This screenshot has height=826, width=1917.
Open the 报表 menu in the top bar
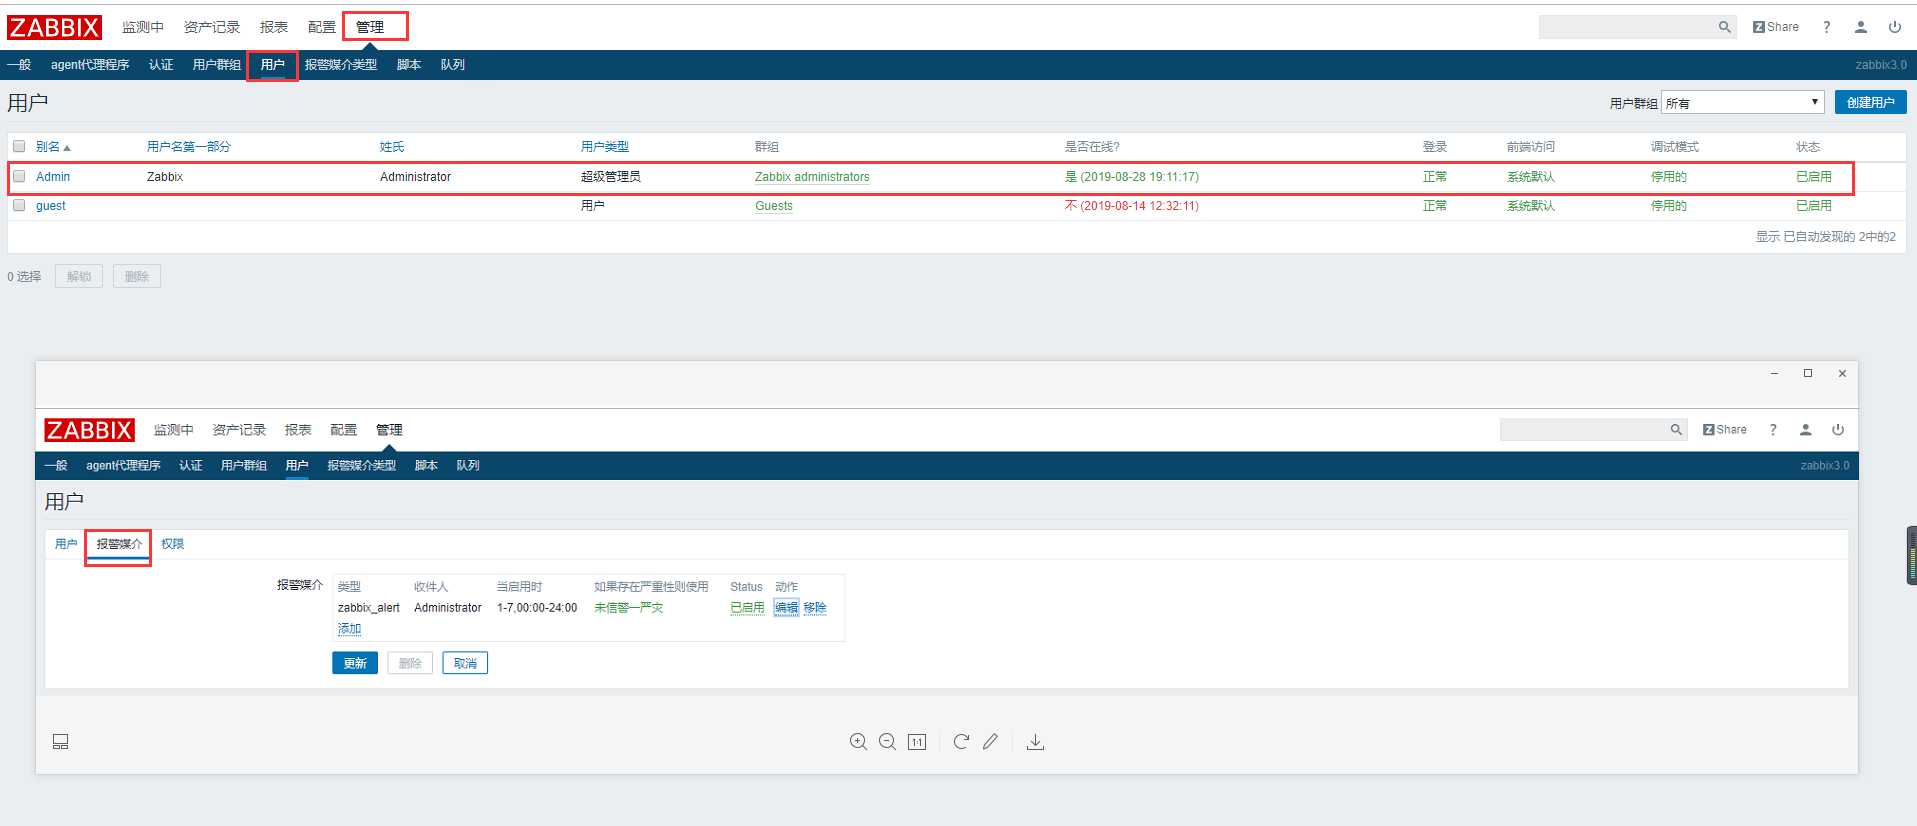point(274,27)
